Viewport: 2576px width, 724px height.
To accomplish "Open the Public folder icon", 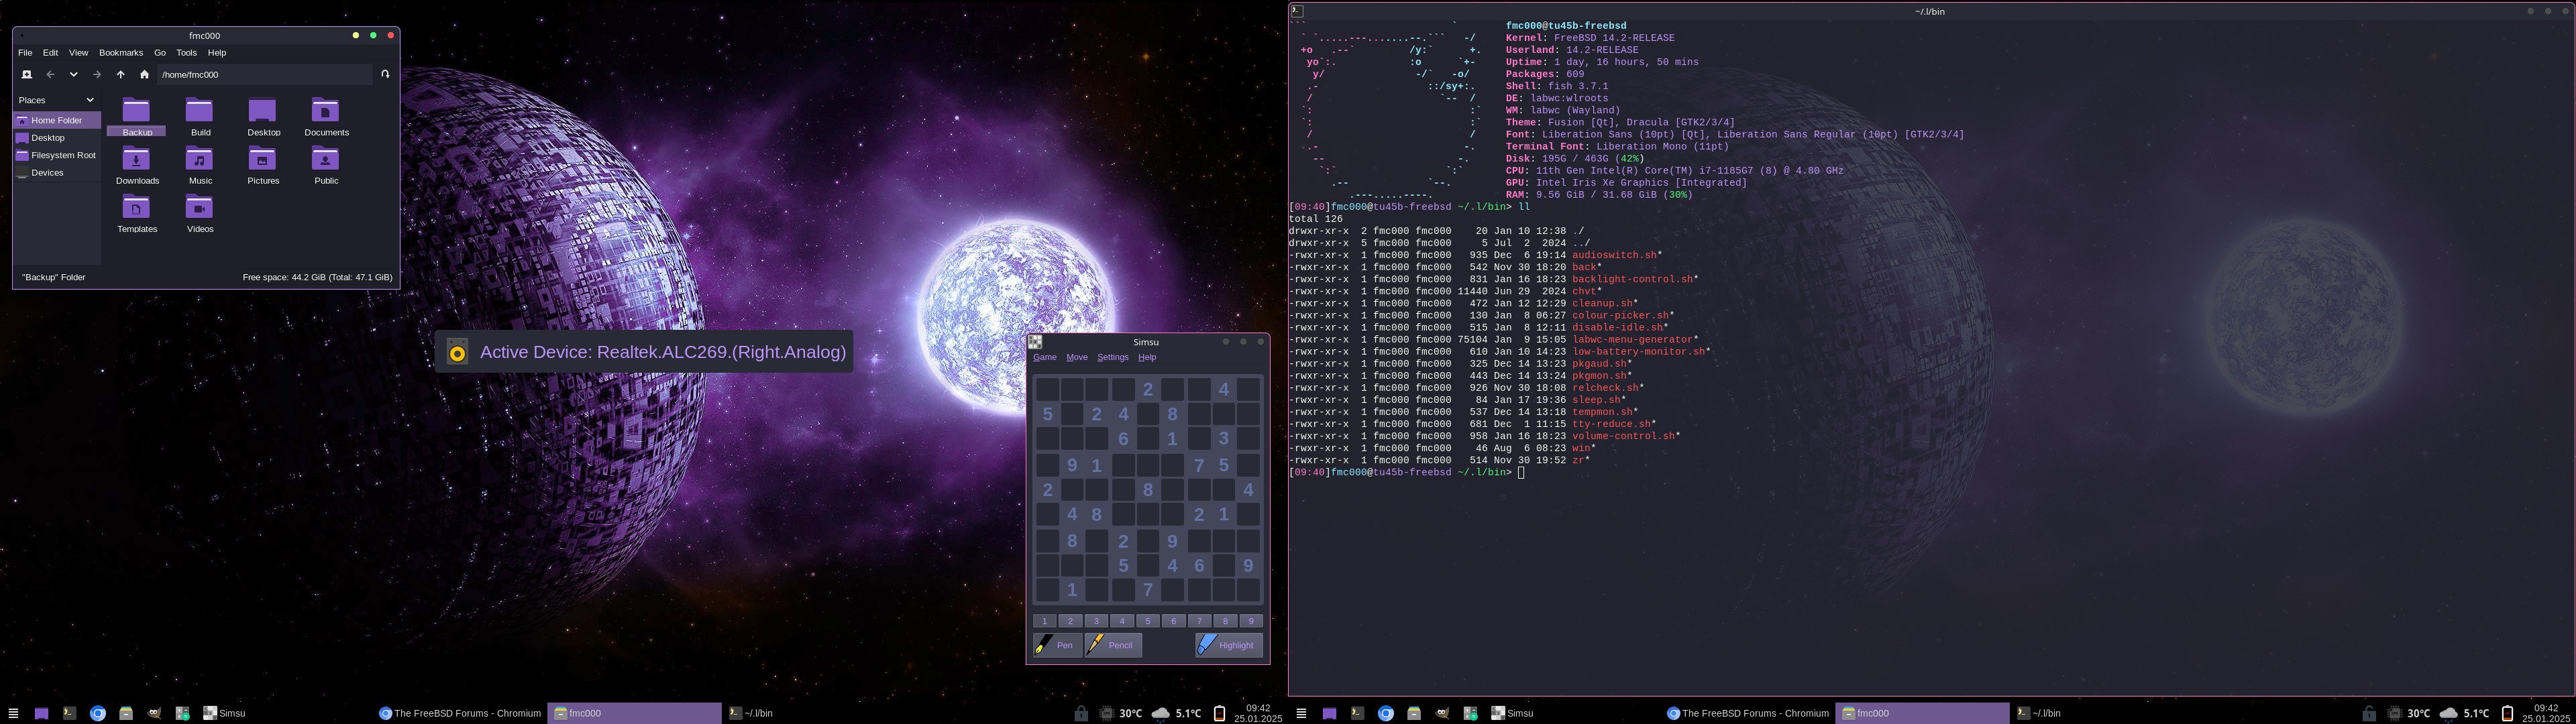I will coord(326,165).
